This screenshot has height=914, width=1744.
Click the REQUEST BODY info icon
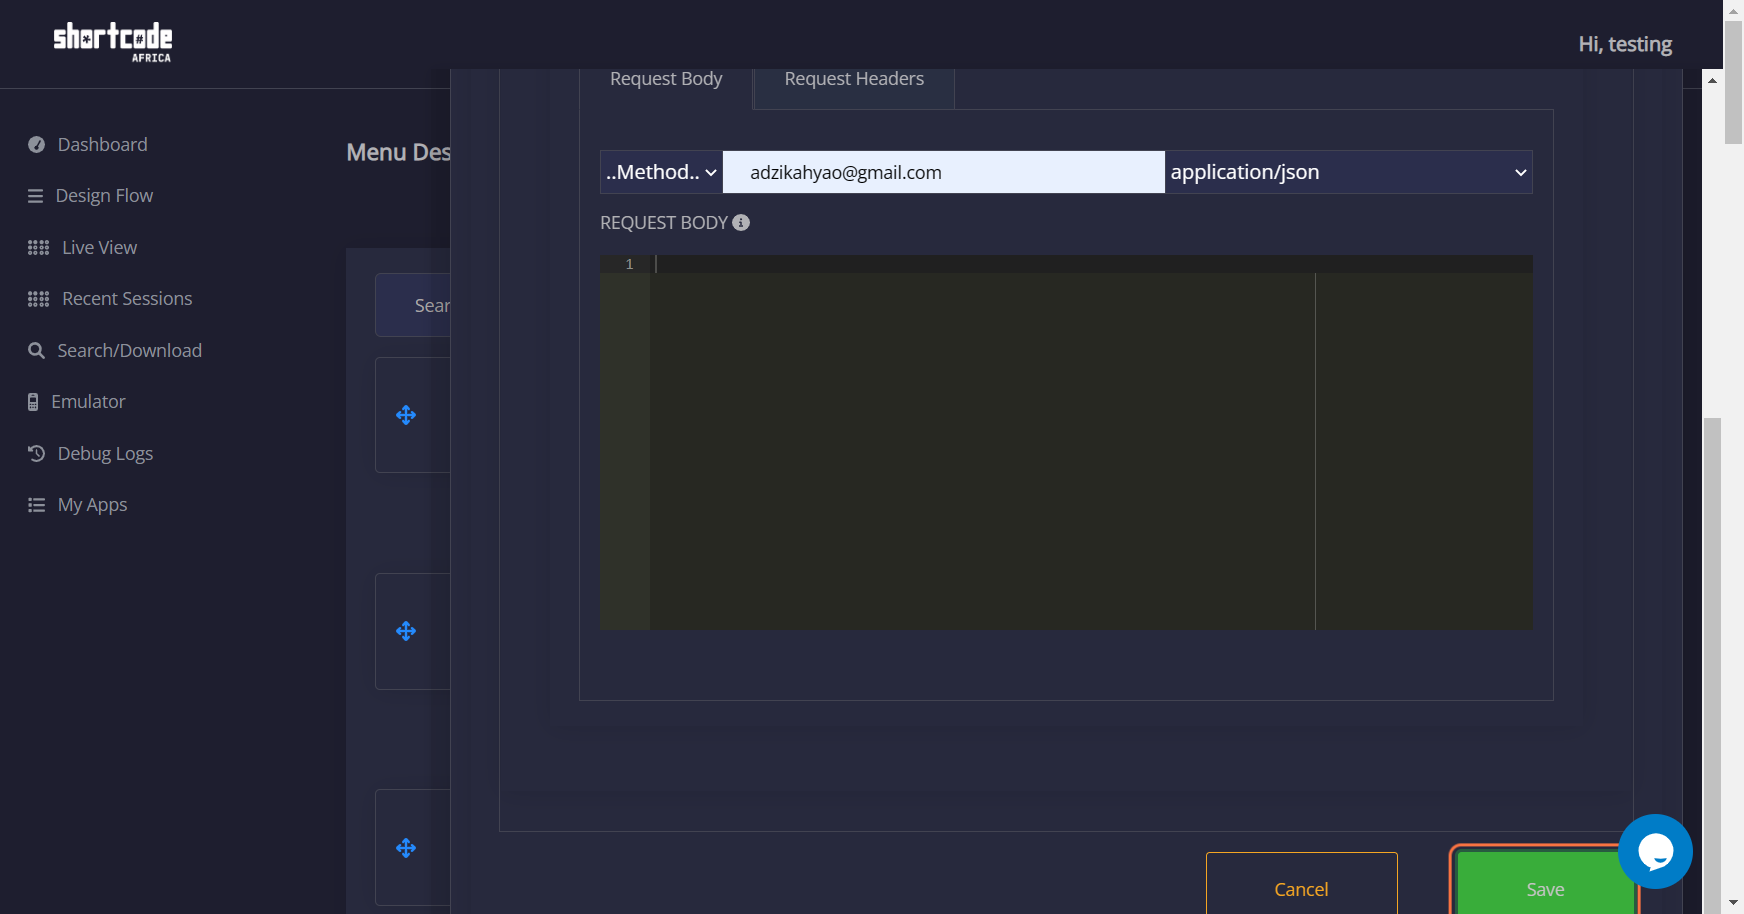pyautogui.click(x=741, y=223)
